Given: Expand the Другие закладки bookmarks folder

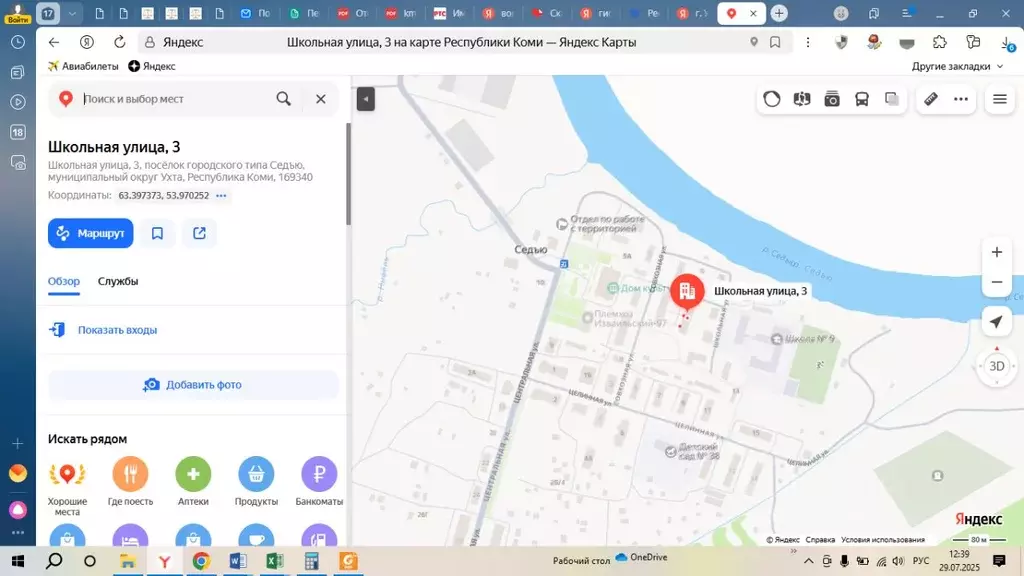Looking at the screenshot, I should click(957, 66).
